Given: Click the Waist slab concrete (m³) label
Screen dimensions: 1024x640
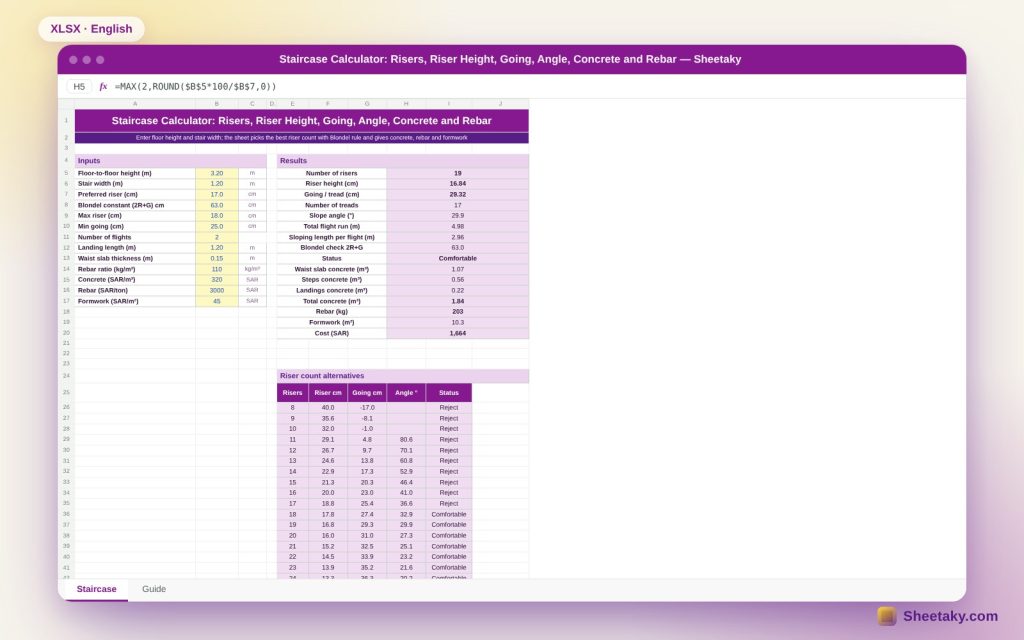Looking at the screenshot, I should 332,269.
